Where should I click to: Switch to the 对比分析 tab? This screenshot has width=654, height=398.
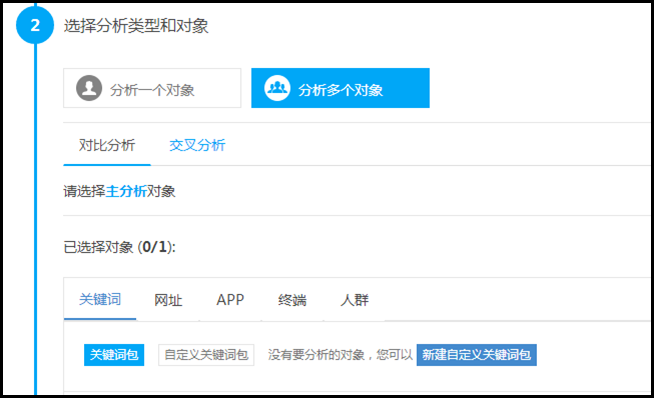(107, 145)
